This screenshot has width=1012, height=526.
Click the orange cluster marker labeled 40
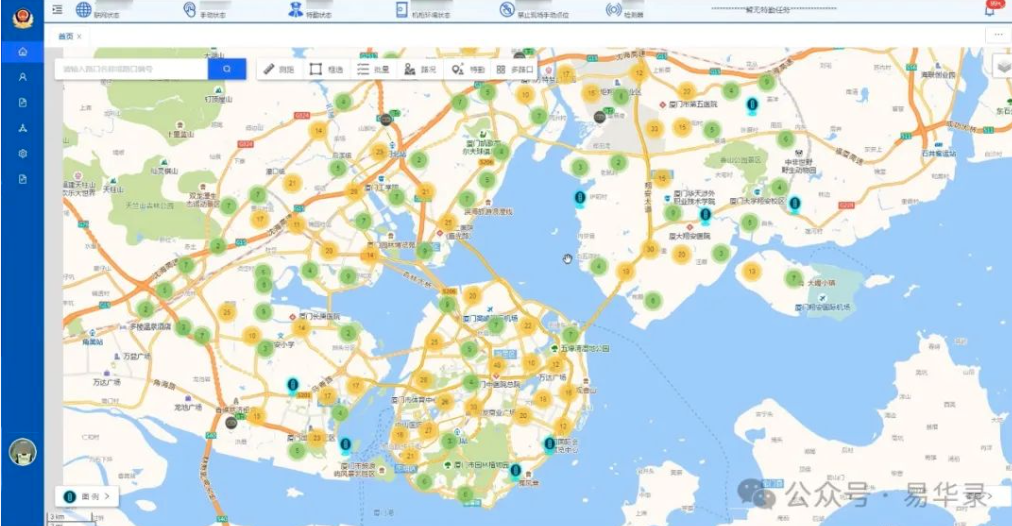click(x=496, y=365)
